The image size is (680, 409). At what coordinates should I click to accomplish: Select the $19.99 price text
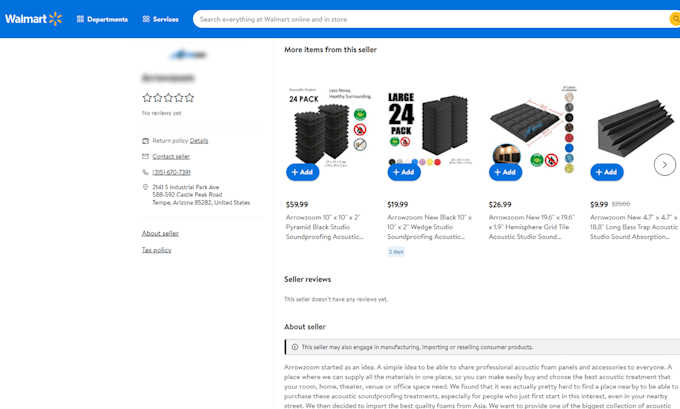(x=398, y=204)
